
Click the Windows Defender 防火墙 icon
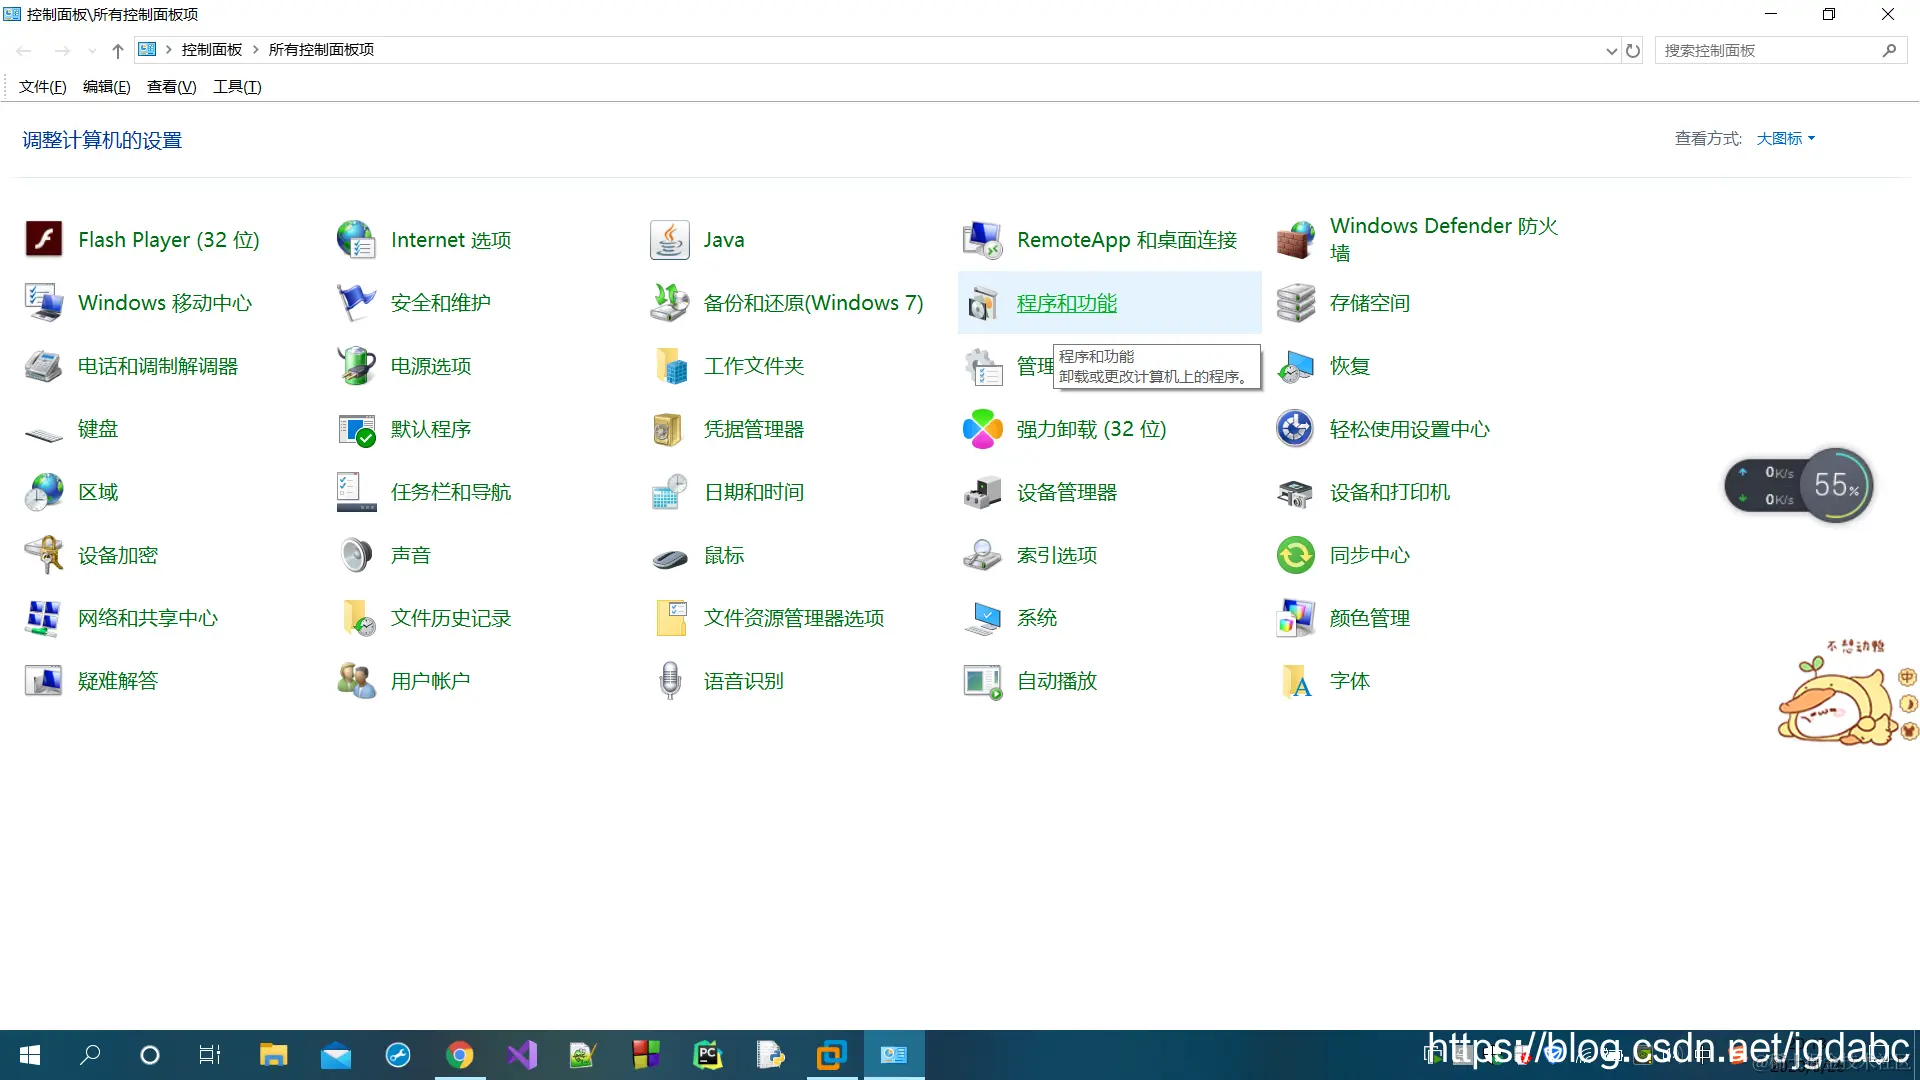1296,240
